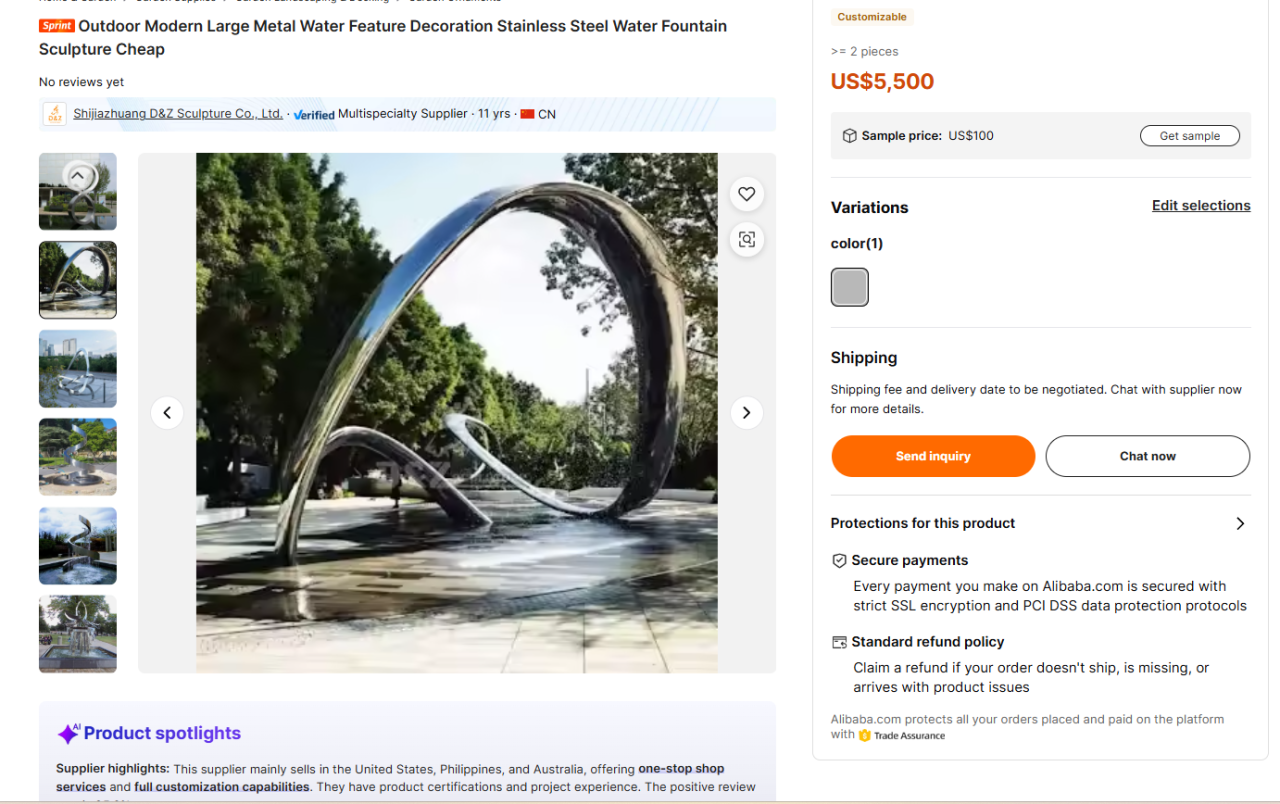Viewport: 1280px width, 804px height.
Task: Add product to favorites with heart icon
Action: point(746,194)
